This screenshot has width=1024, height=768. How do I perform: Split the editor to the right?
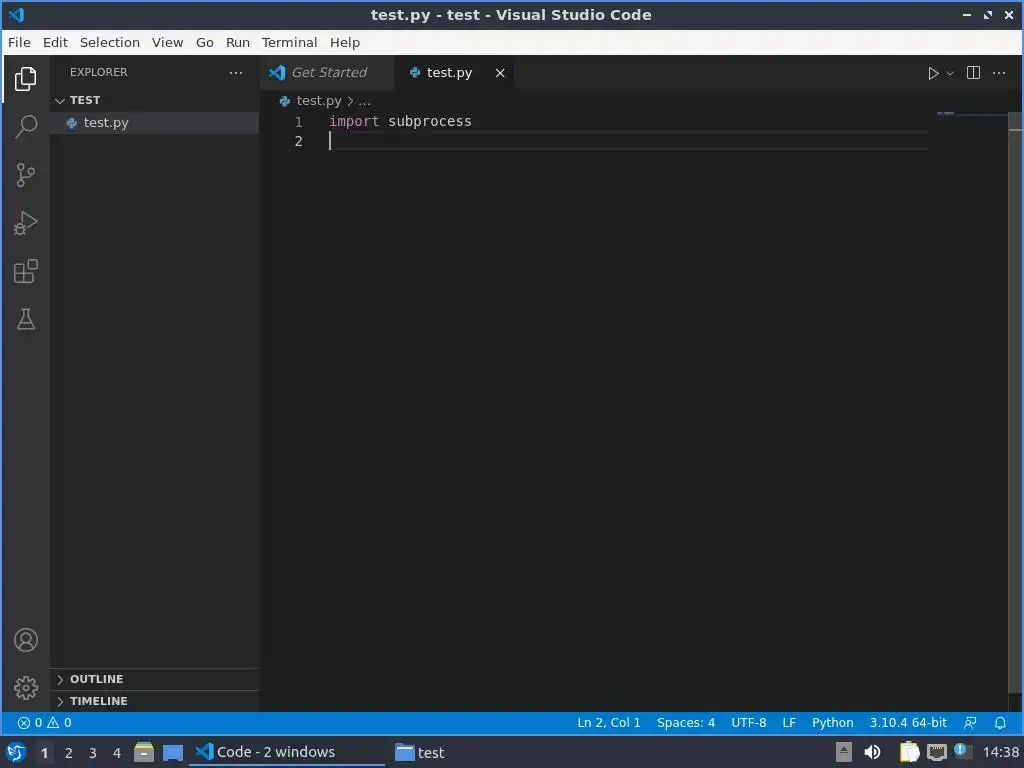click(973, 72)
